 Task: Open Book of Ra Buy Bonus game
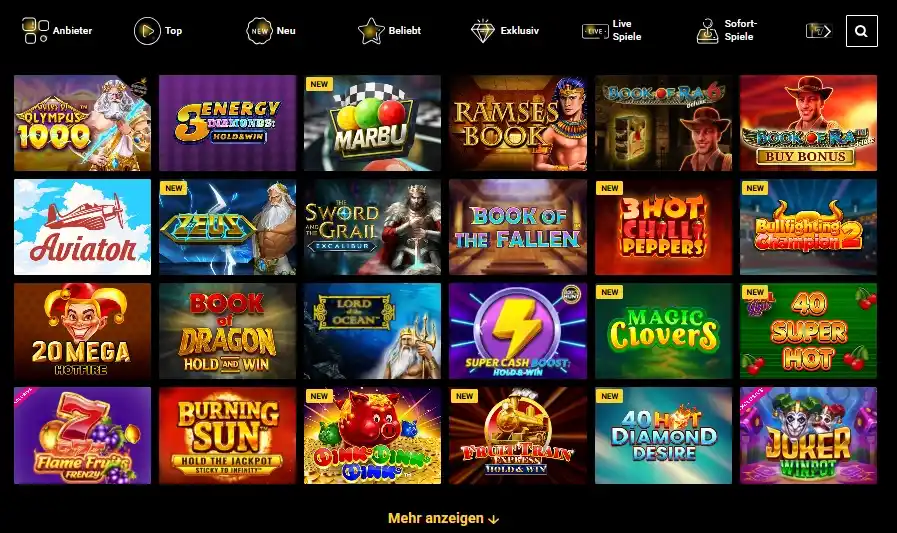coord(808,123)
